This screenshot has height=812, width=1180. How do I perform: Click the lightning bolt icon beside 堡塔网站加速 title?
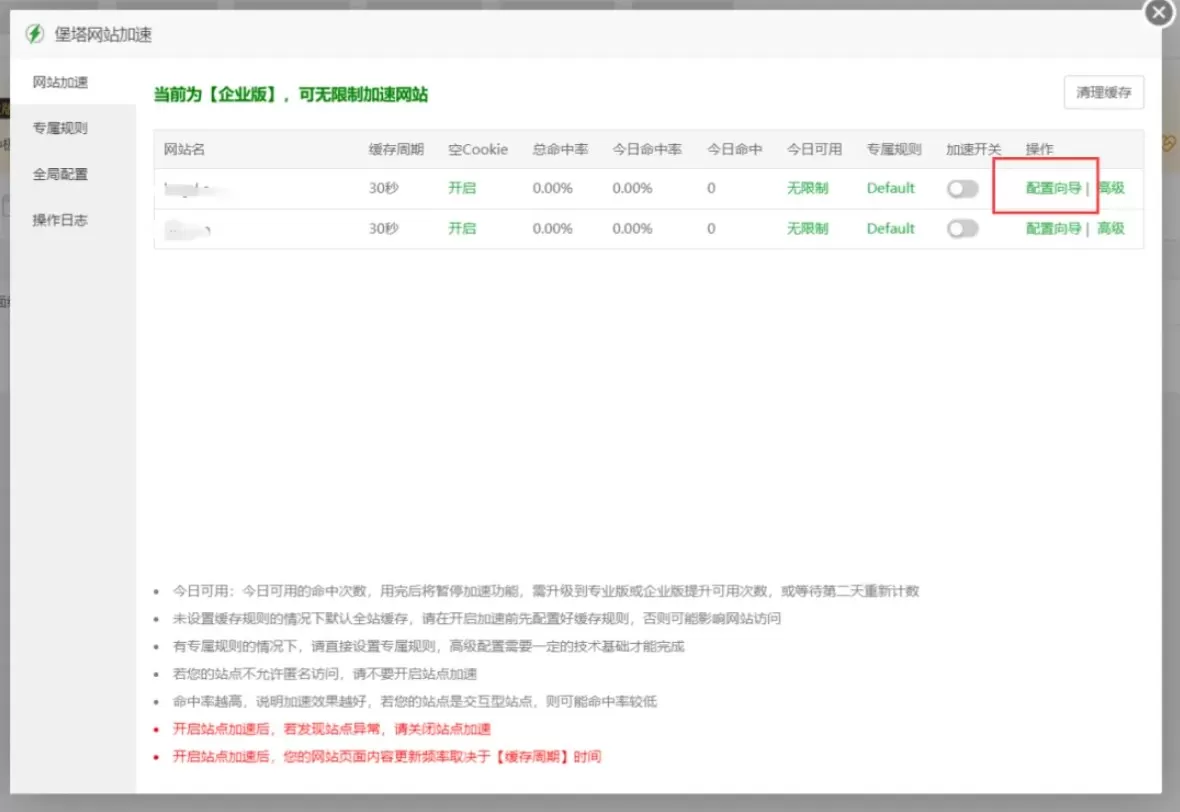click(36, 33)
